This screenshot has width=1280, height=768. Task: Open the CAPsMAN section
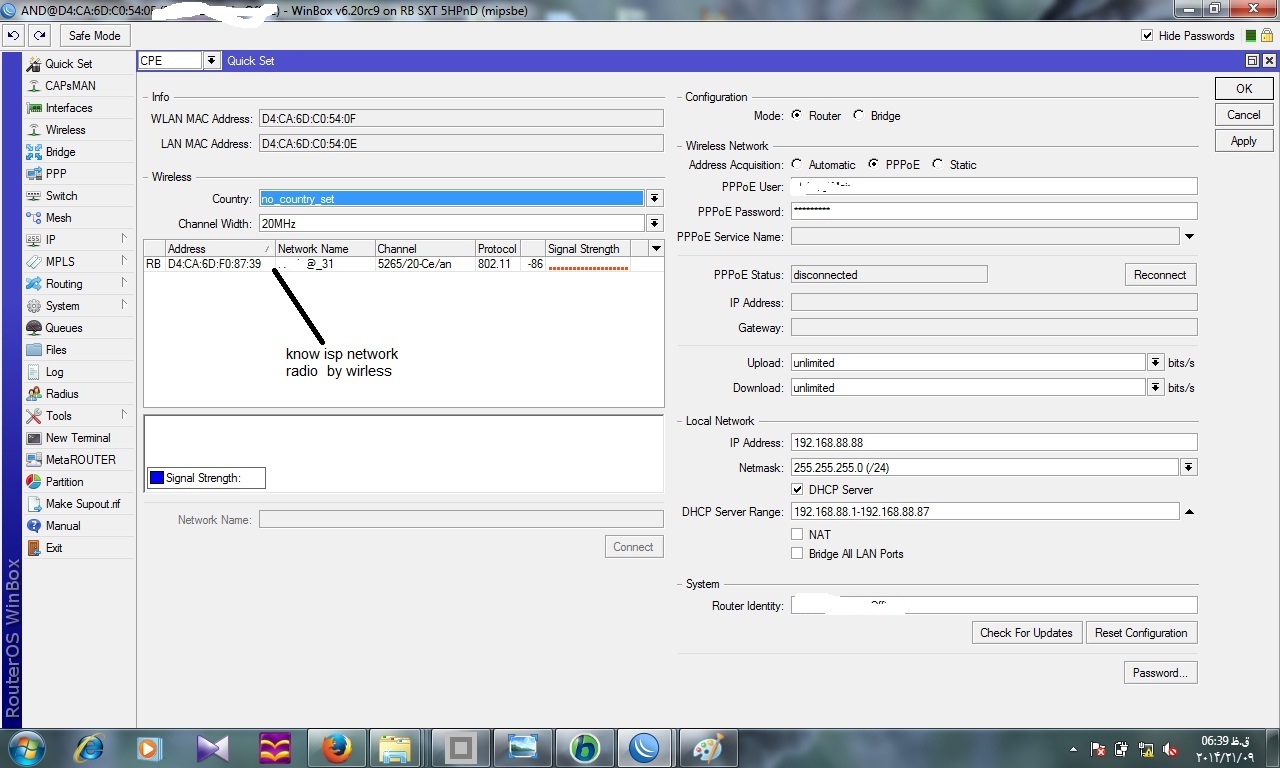pos(70,86)
